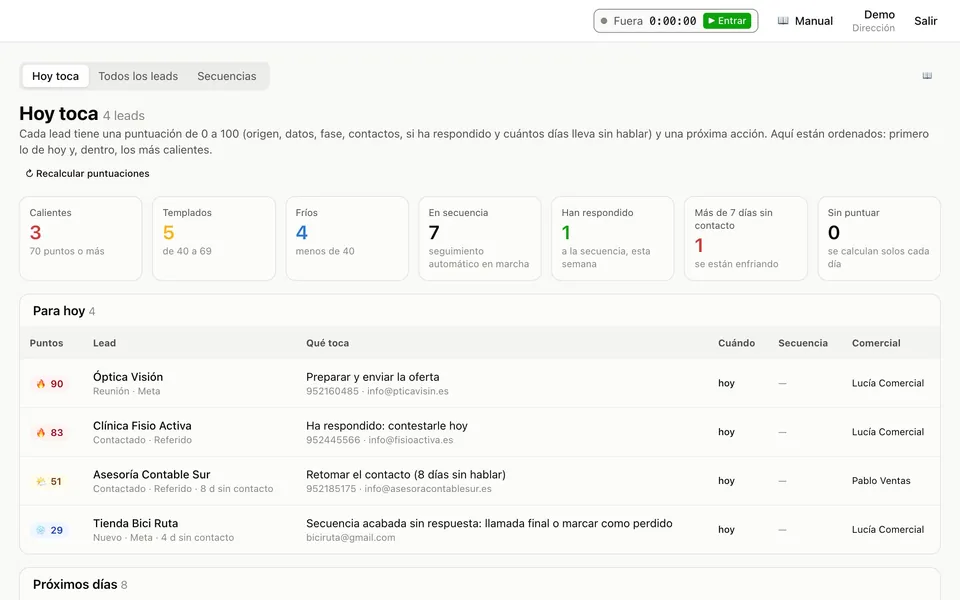Click the grey Fuera status dot
Screen dimensions: 960x600
pyautogui.click(x=604, y=21)
